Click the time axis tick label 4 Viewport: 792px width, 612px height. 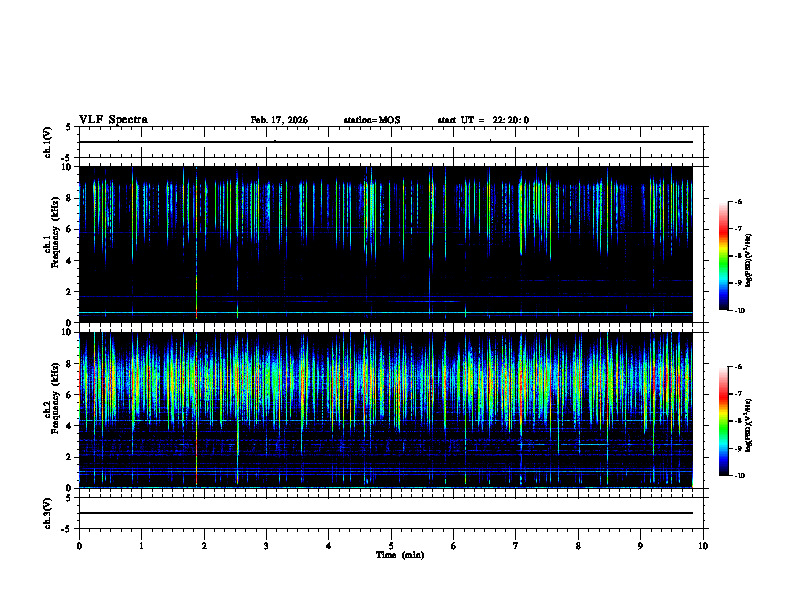coord(329,546)
